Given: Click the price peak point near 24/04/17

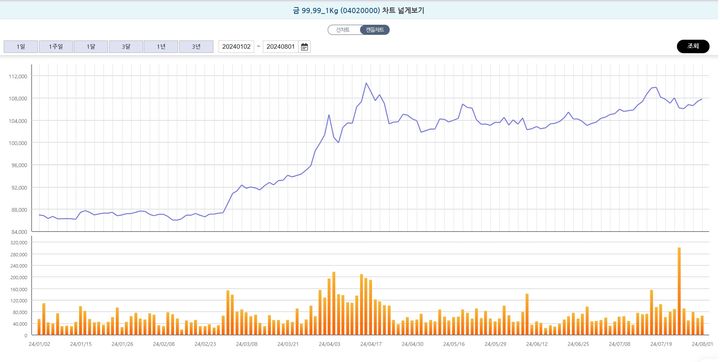Looking at the screenshot, I should pos(366,83).
